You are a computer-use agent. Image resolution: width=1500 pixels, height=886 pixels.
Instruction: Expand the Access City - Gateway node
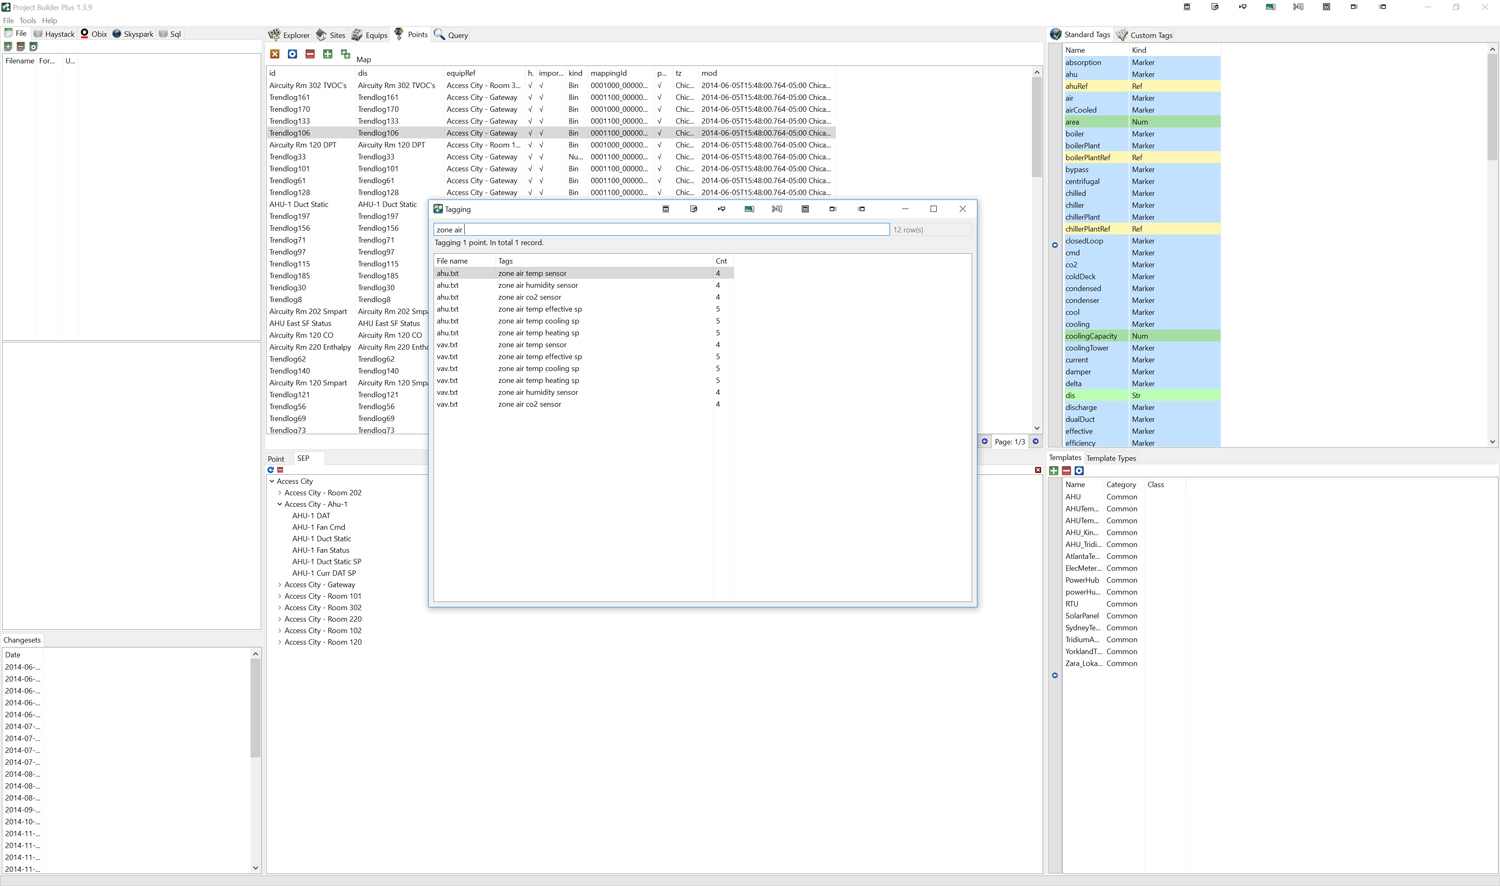pyautogui.click(x=280, y=584)
